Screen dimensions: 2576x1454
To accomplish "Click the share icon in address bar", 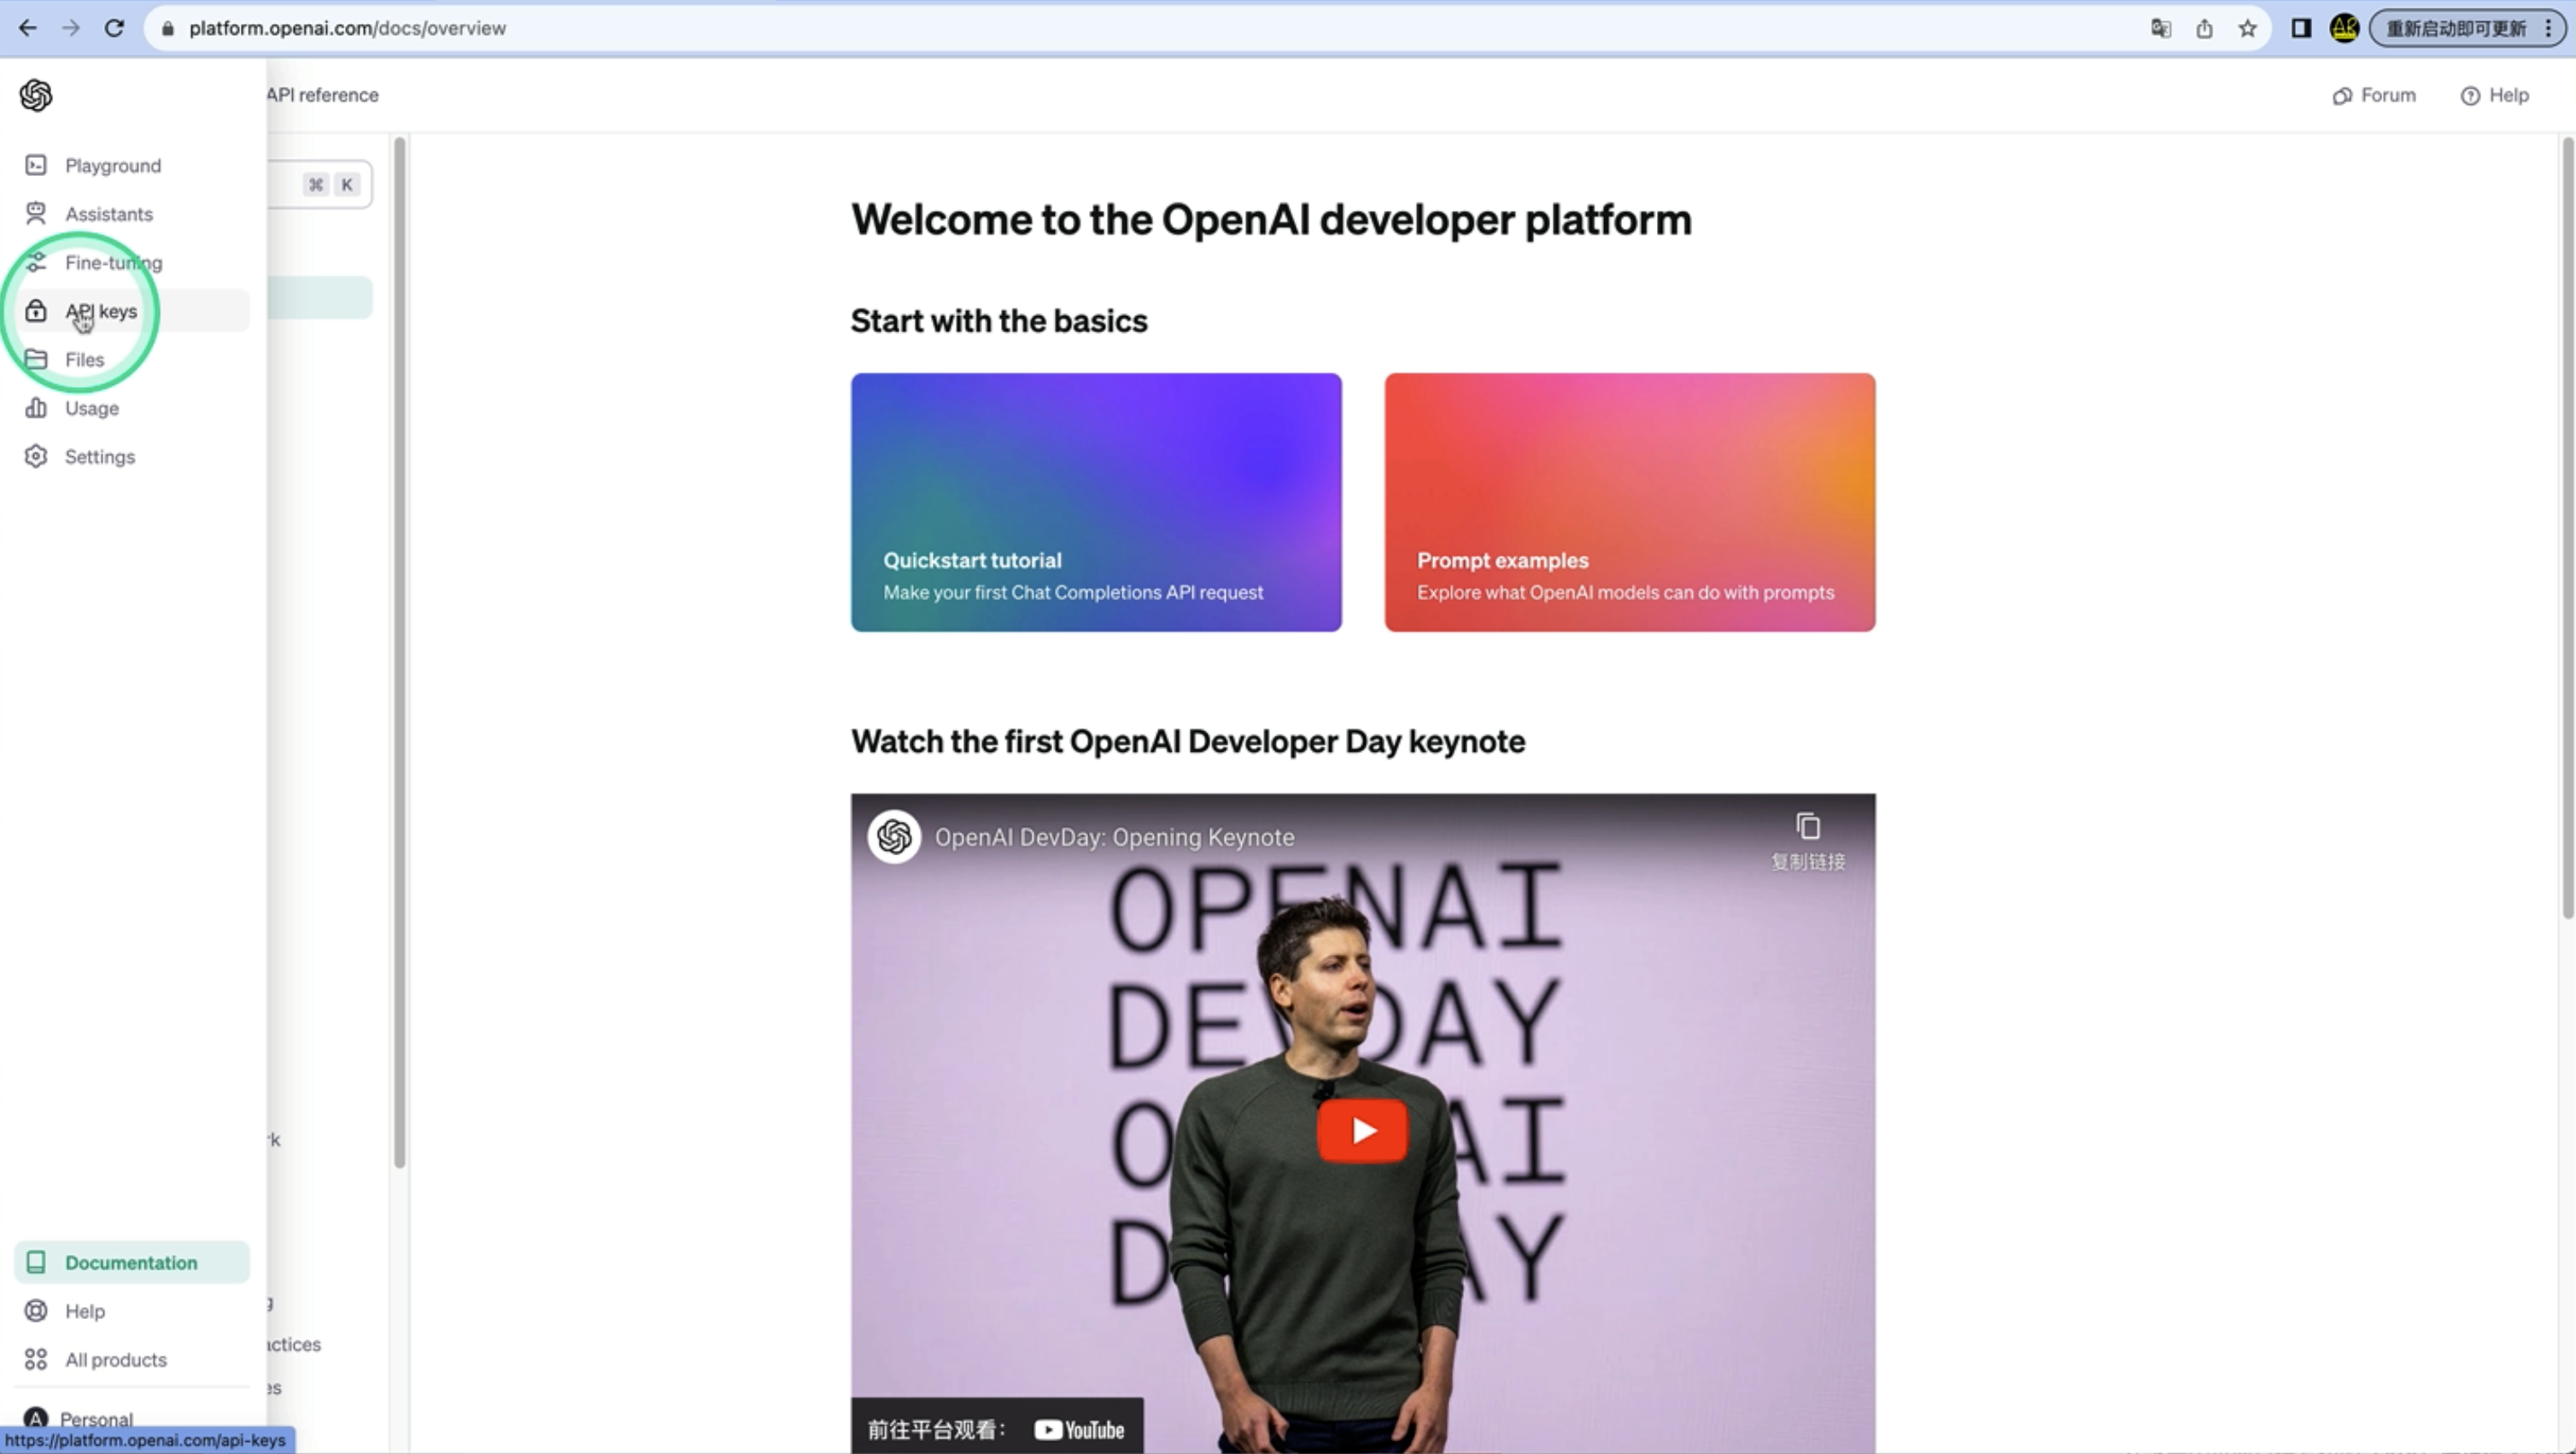I will click(2204, 28).
